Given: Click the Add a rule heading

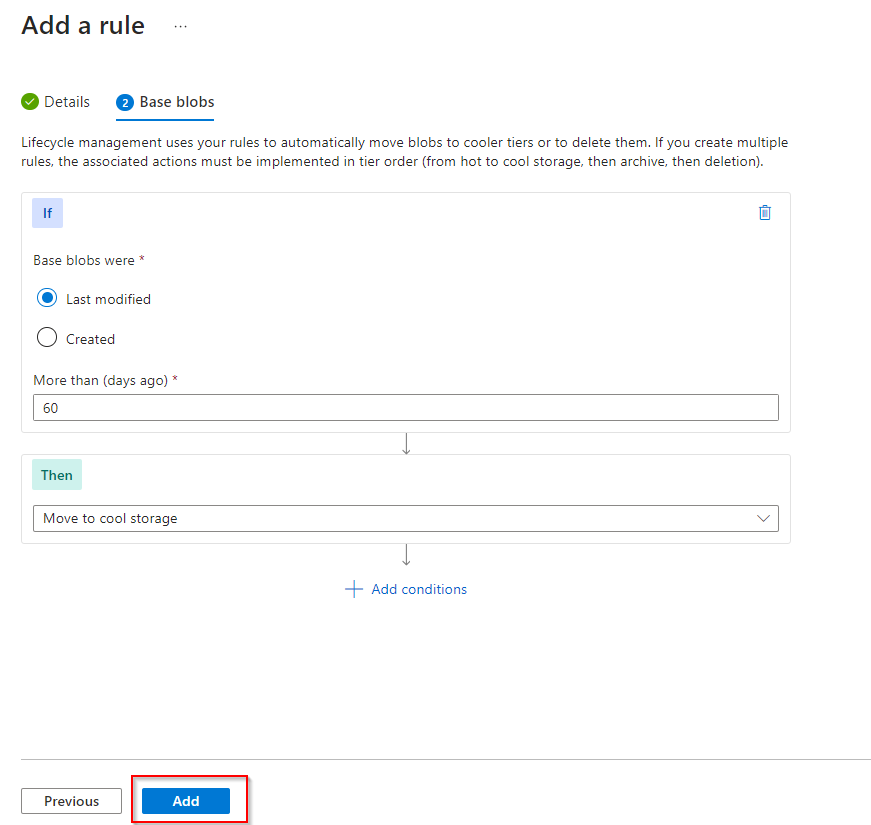Looking at the screenshot, I should (83, 26).
